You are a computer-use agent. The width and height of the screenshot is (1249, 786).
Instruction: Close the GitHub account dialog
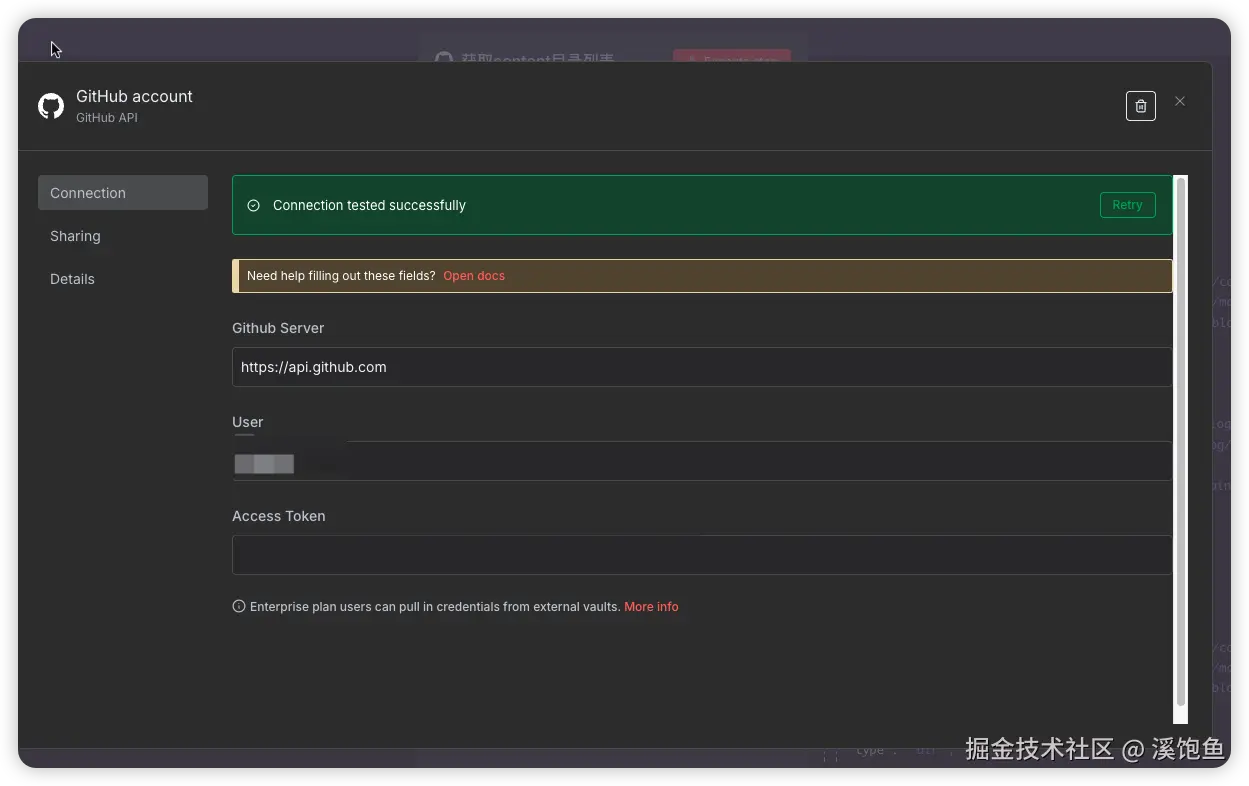(x=1180, y=101)
